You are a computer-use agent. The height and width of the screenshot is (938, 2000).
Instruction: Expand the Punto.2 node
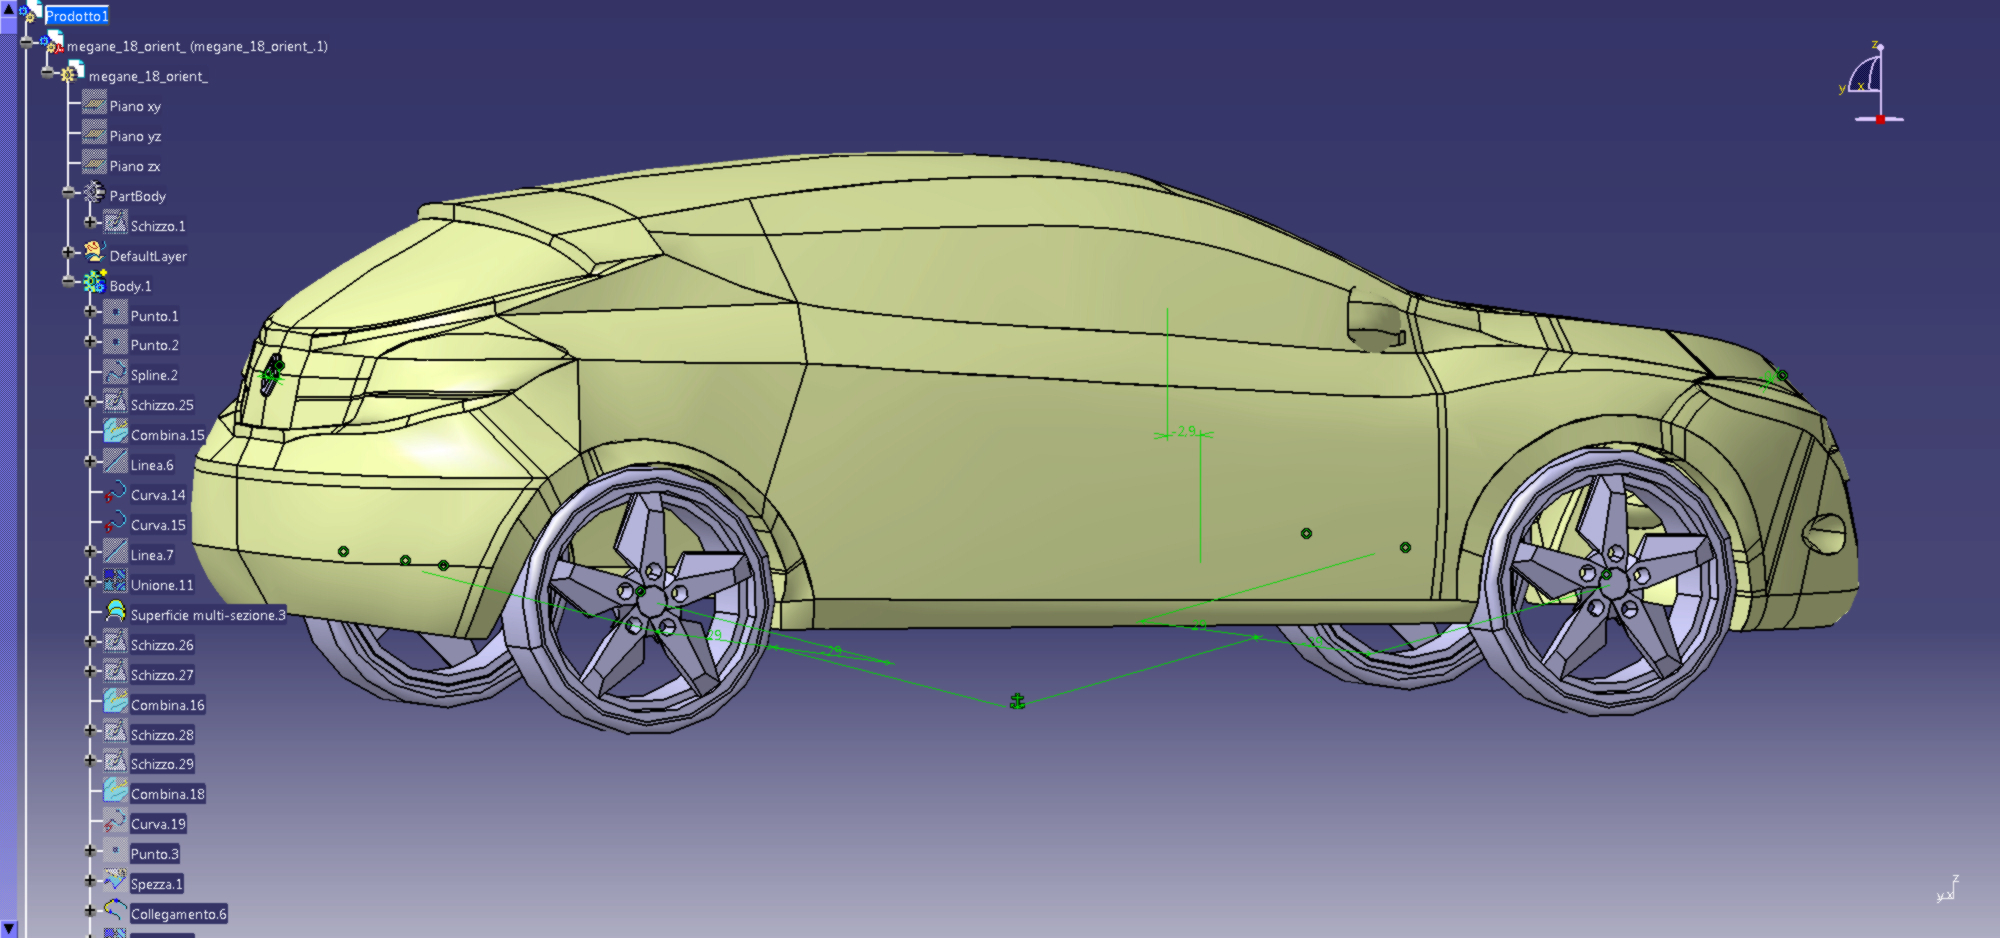pyautogui.click(x=90, y=342)
